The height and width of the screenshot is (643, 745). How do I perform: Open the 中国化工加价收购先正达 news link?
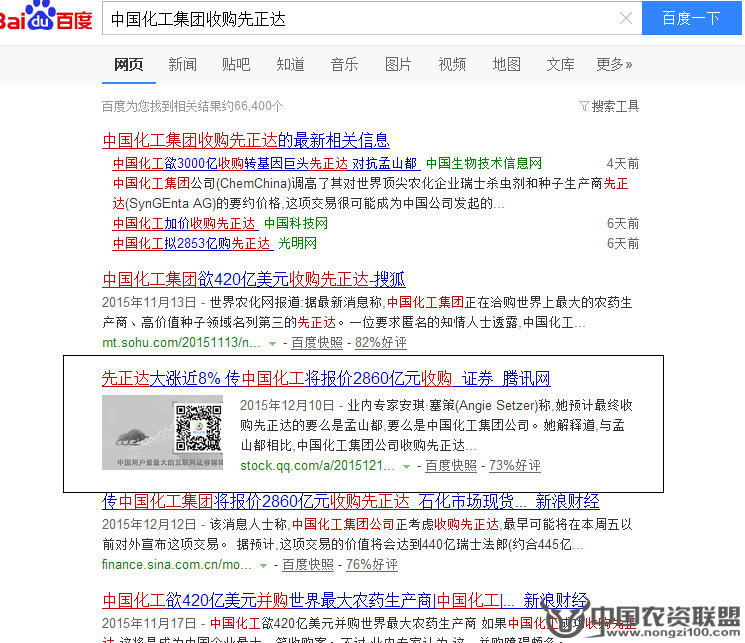184,223
